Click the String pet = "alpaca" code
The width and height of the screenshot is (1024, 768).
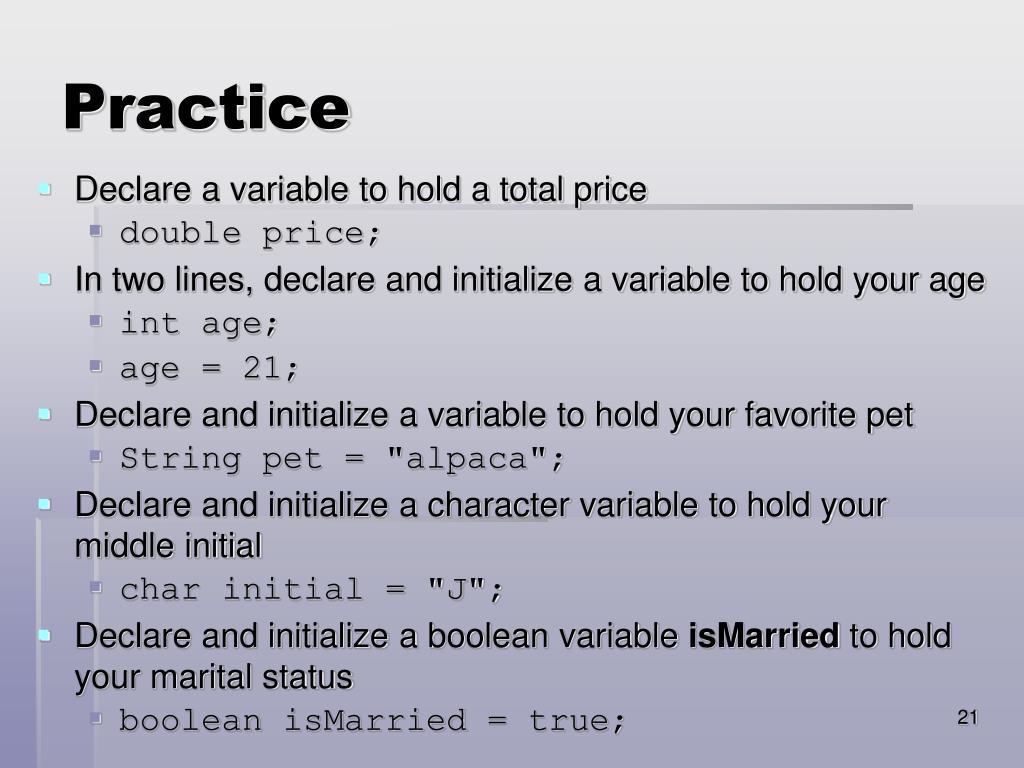[342, 459]
